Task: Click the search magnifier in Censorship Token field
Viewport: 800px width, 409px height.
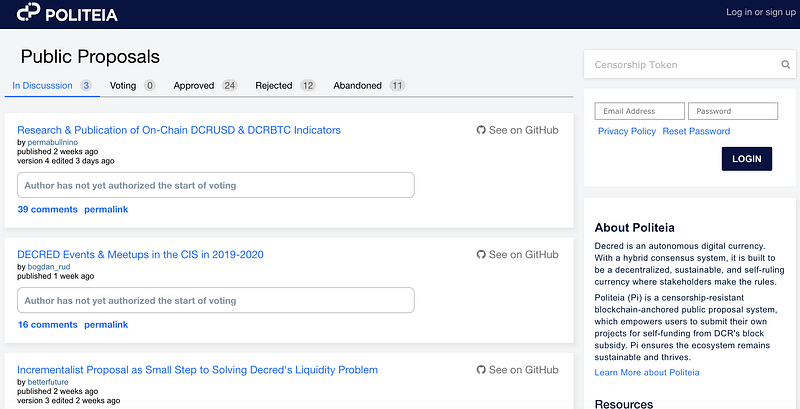Action: click(x=786, y=65)
